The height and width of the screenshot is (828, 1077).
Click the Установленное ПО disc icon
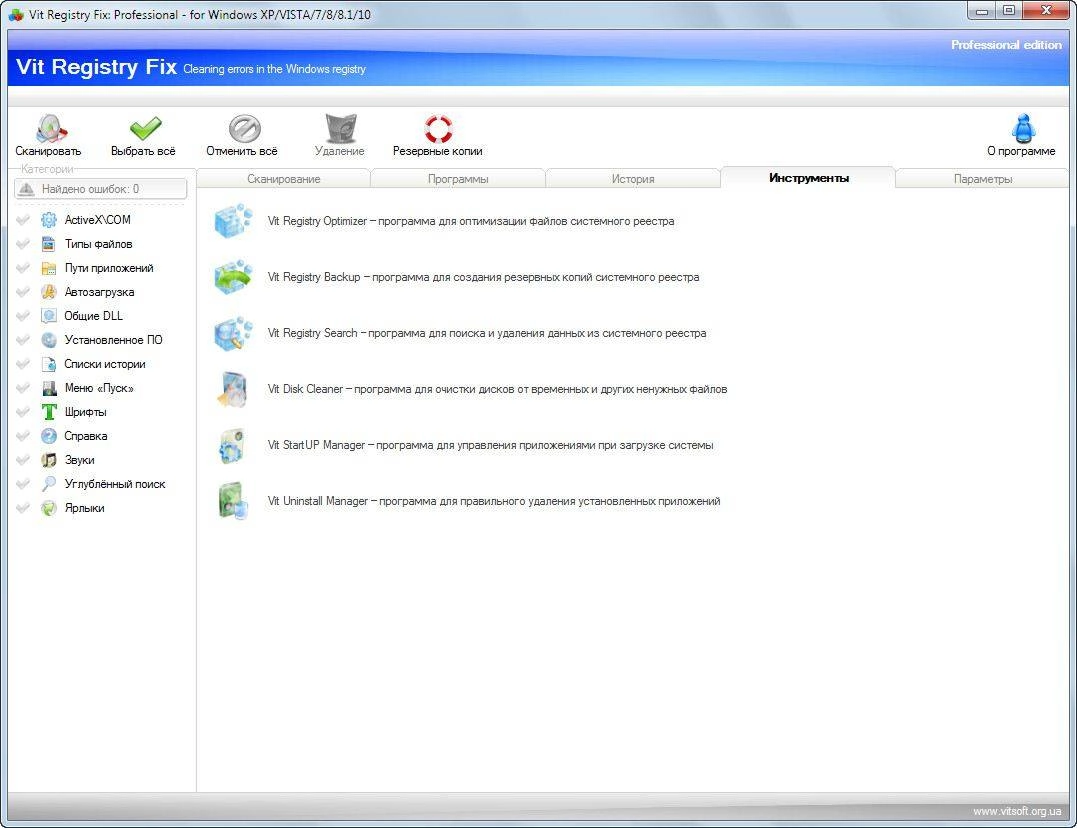[x=49, y=340]
